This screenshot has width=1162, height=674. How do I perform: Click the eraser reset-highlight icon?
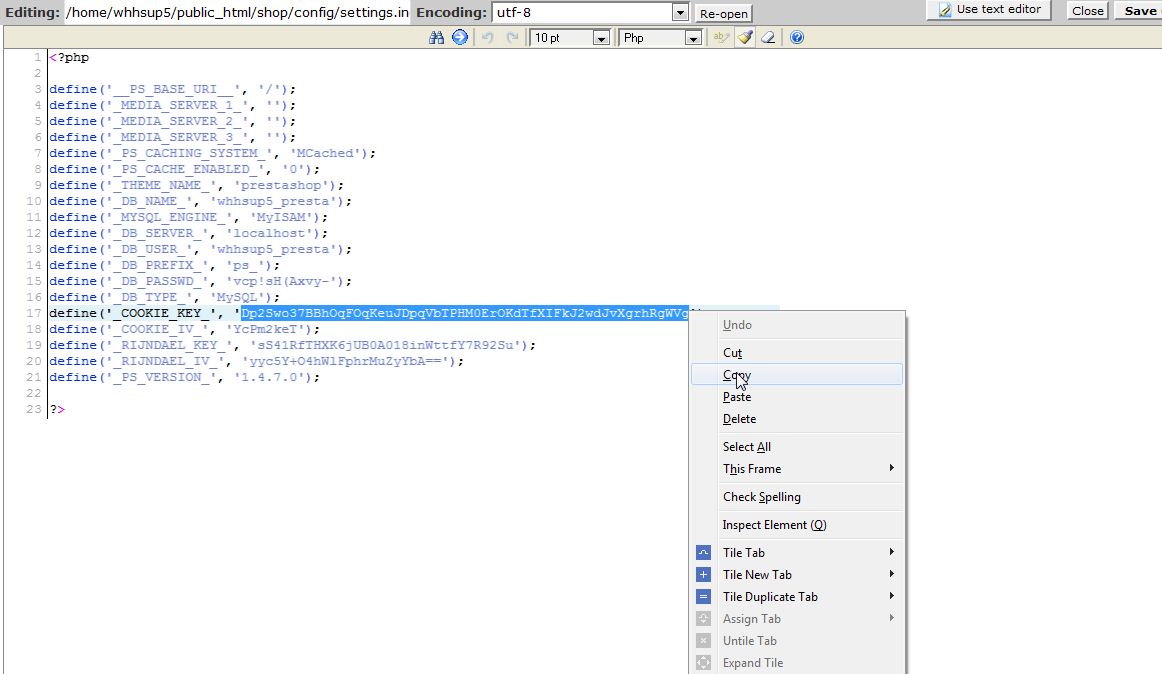point(768,38)
